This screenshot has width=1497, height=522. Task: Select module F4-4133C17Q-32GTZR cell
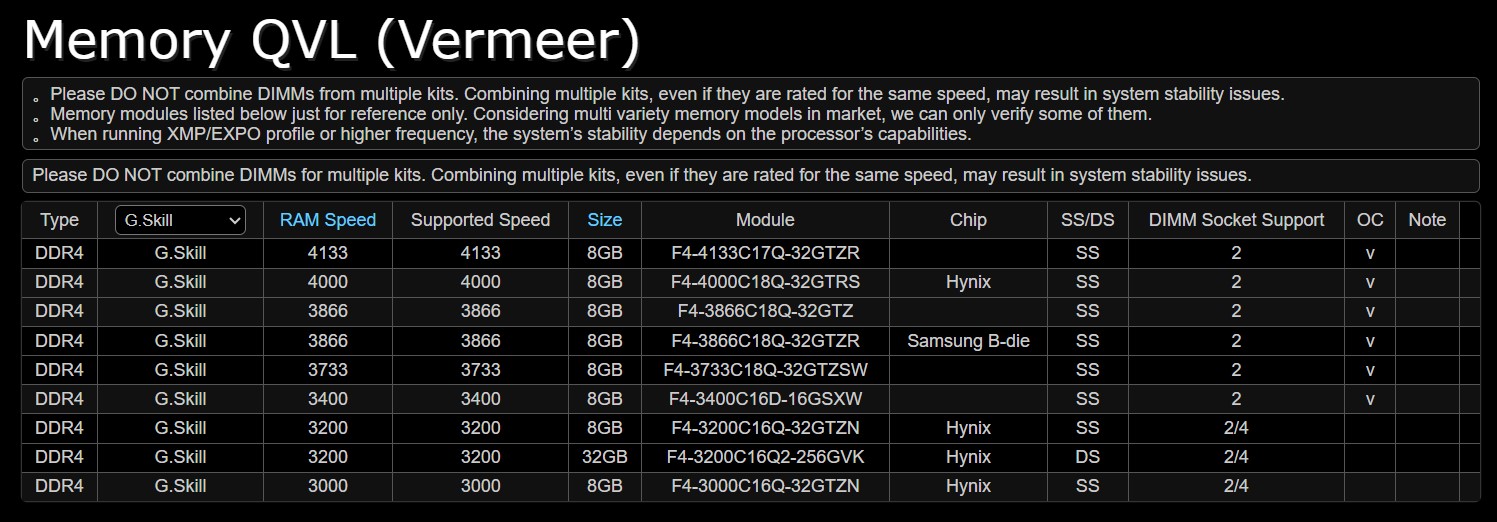pyautogui.click(x=765, y=253)
